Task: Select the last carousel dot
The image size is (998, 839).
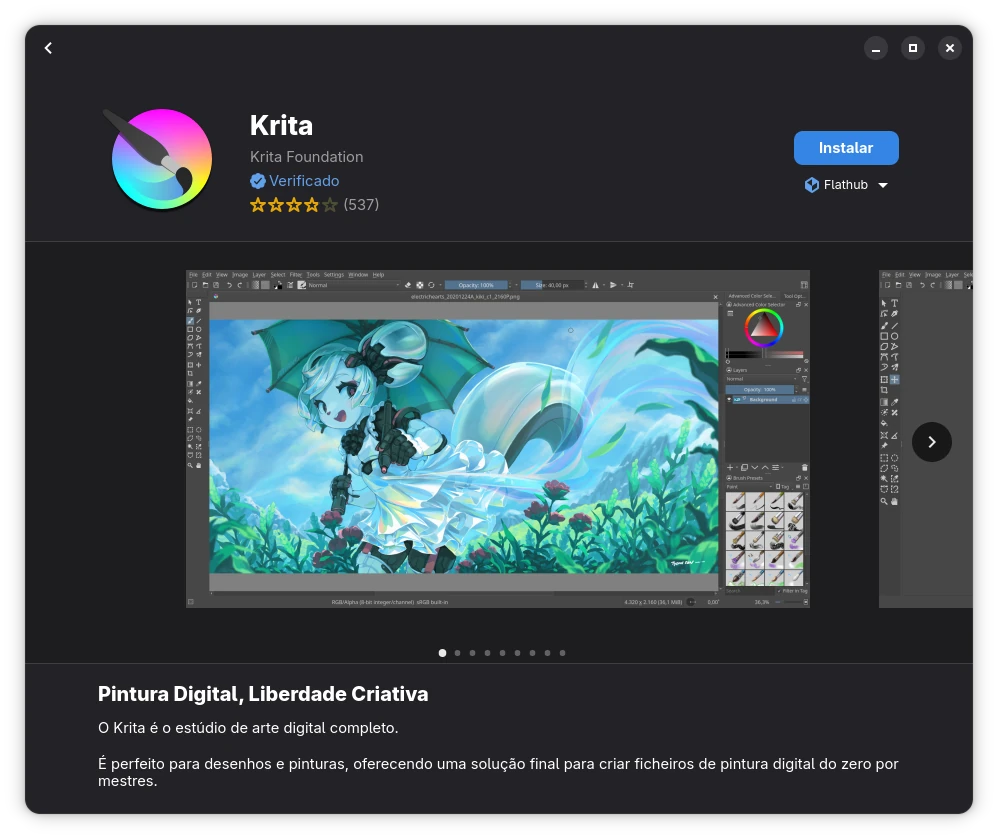Action: point(562,652)
